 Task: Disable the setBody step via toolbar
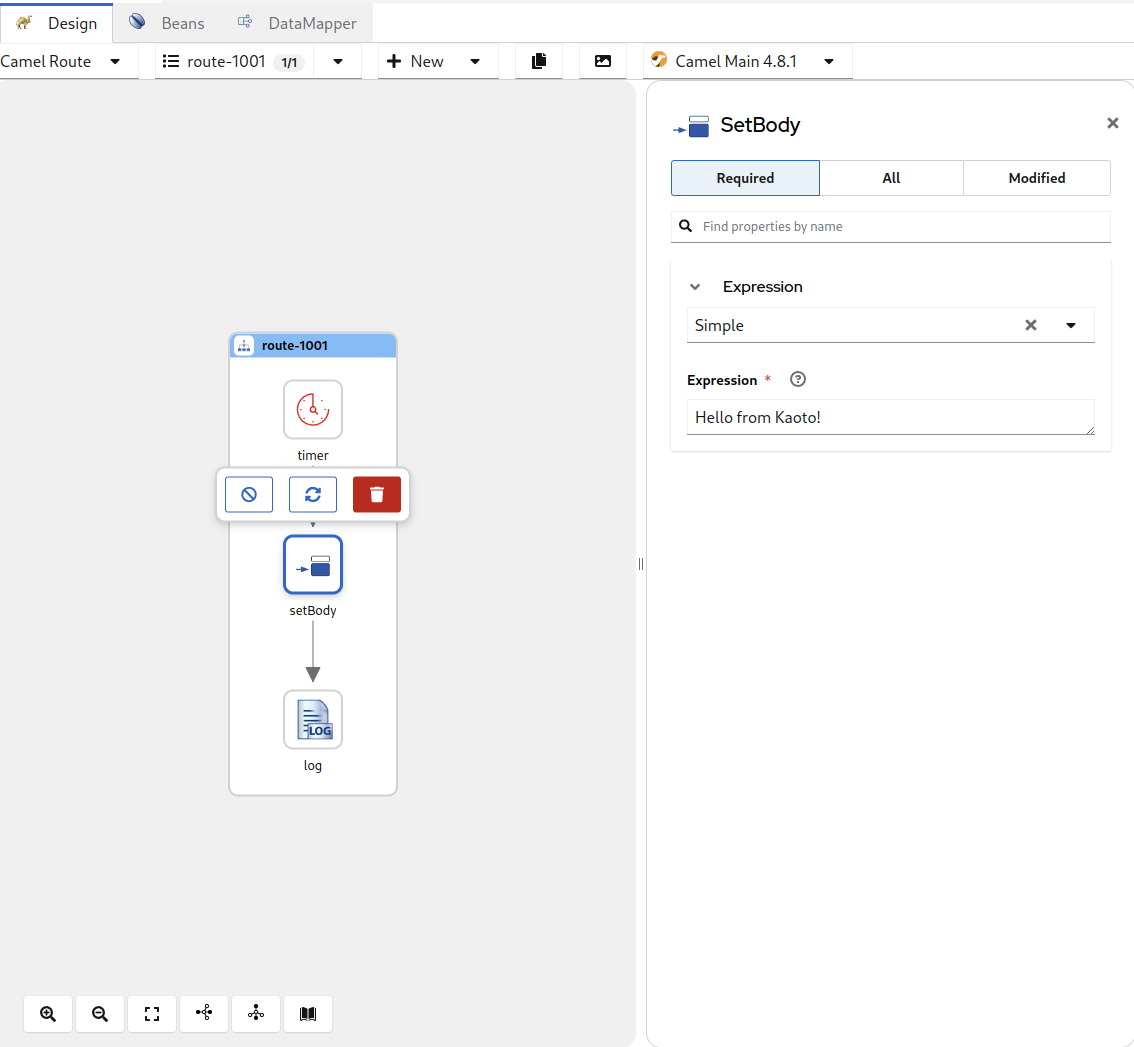point(249,494)
